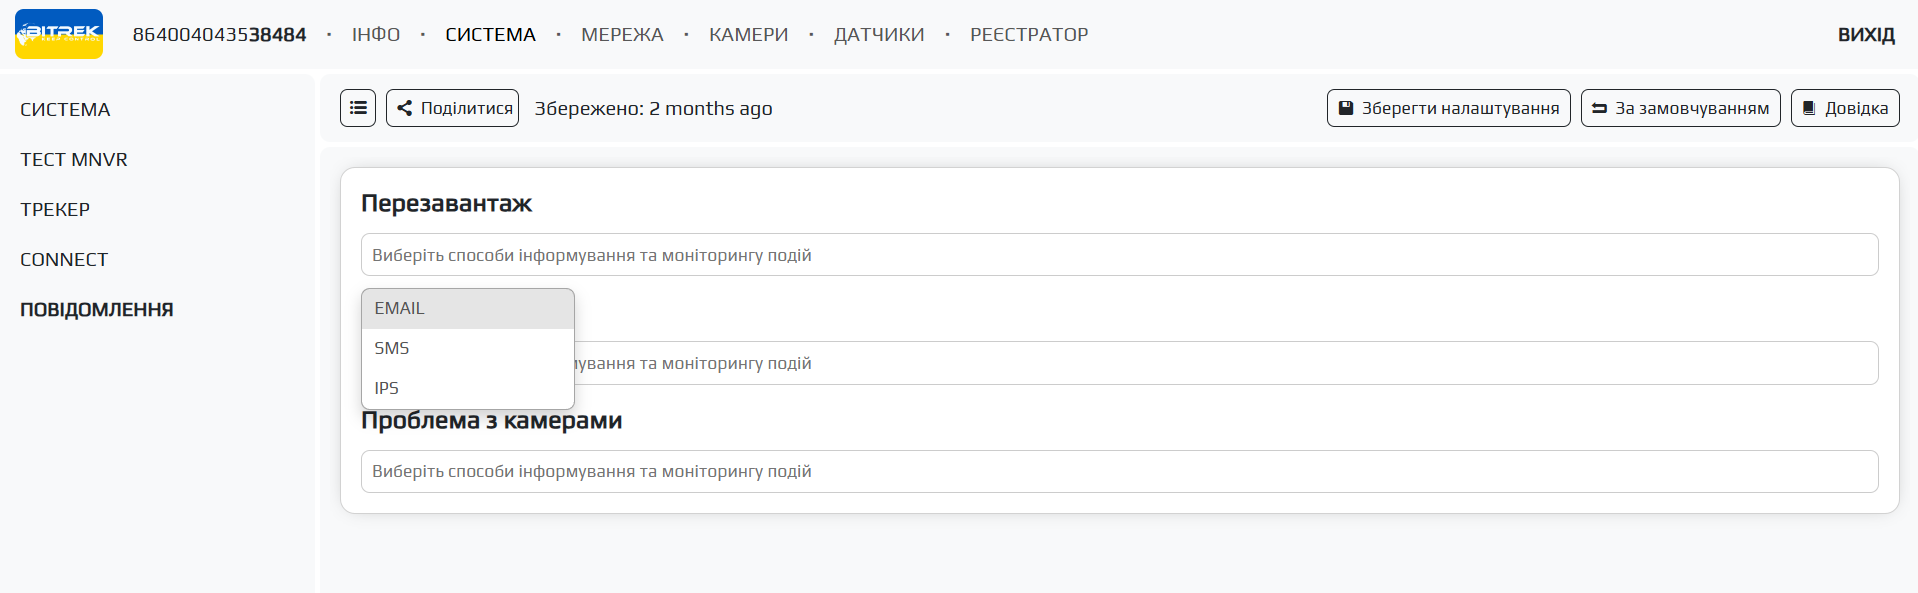The width and height of the screenshot is (1918, 593).
Task: Go to the КАМЕРИ tab
Action: 748,35
